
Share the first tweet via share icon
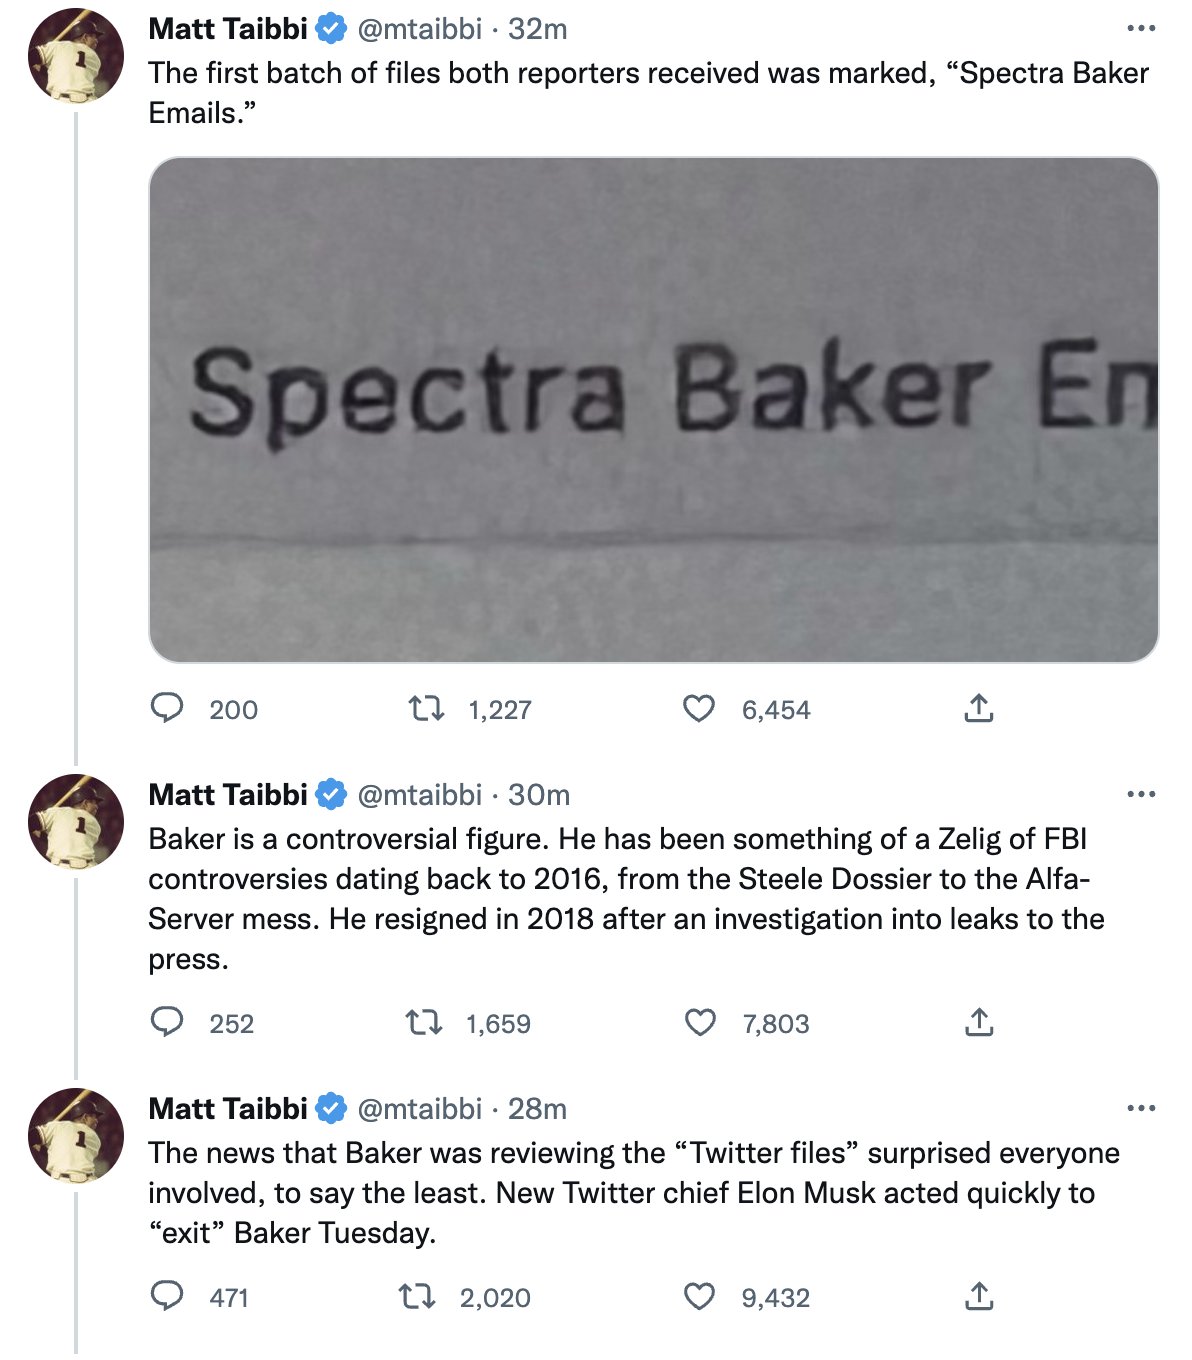(979, 709)
